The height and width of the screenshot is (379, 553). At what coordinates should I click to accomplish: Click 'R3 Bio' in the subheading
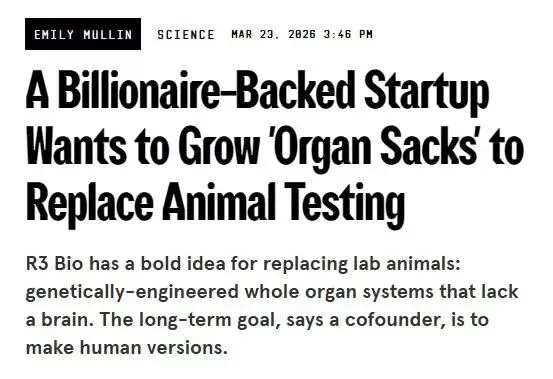point(49,263)
